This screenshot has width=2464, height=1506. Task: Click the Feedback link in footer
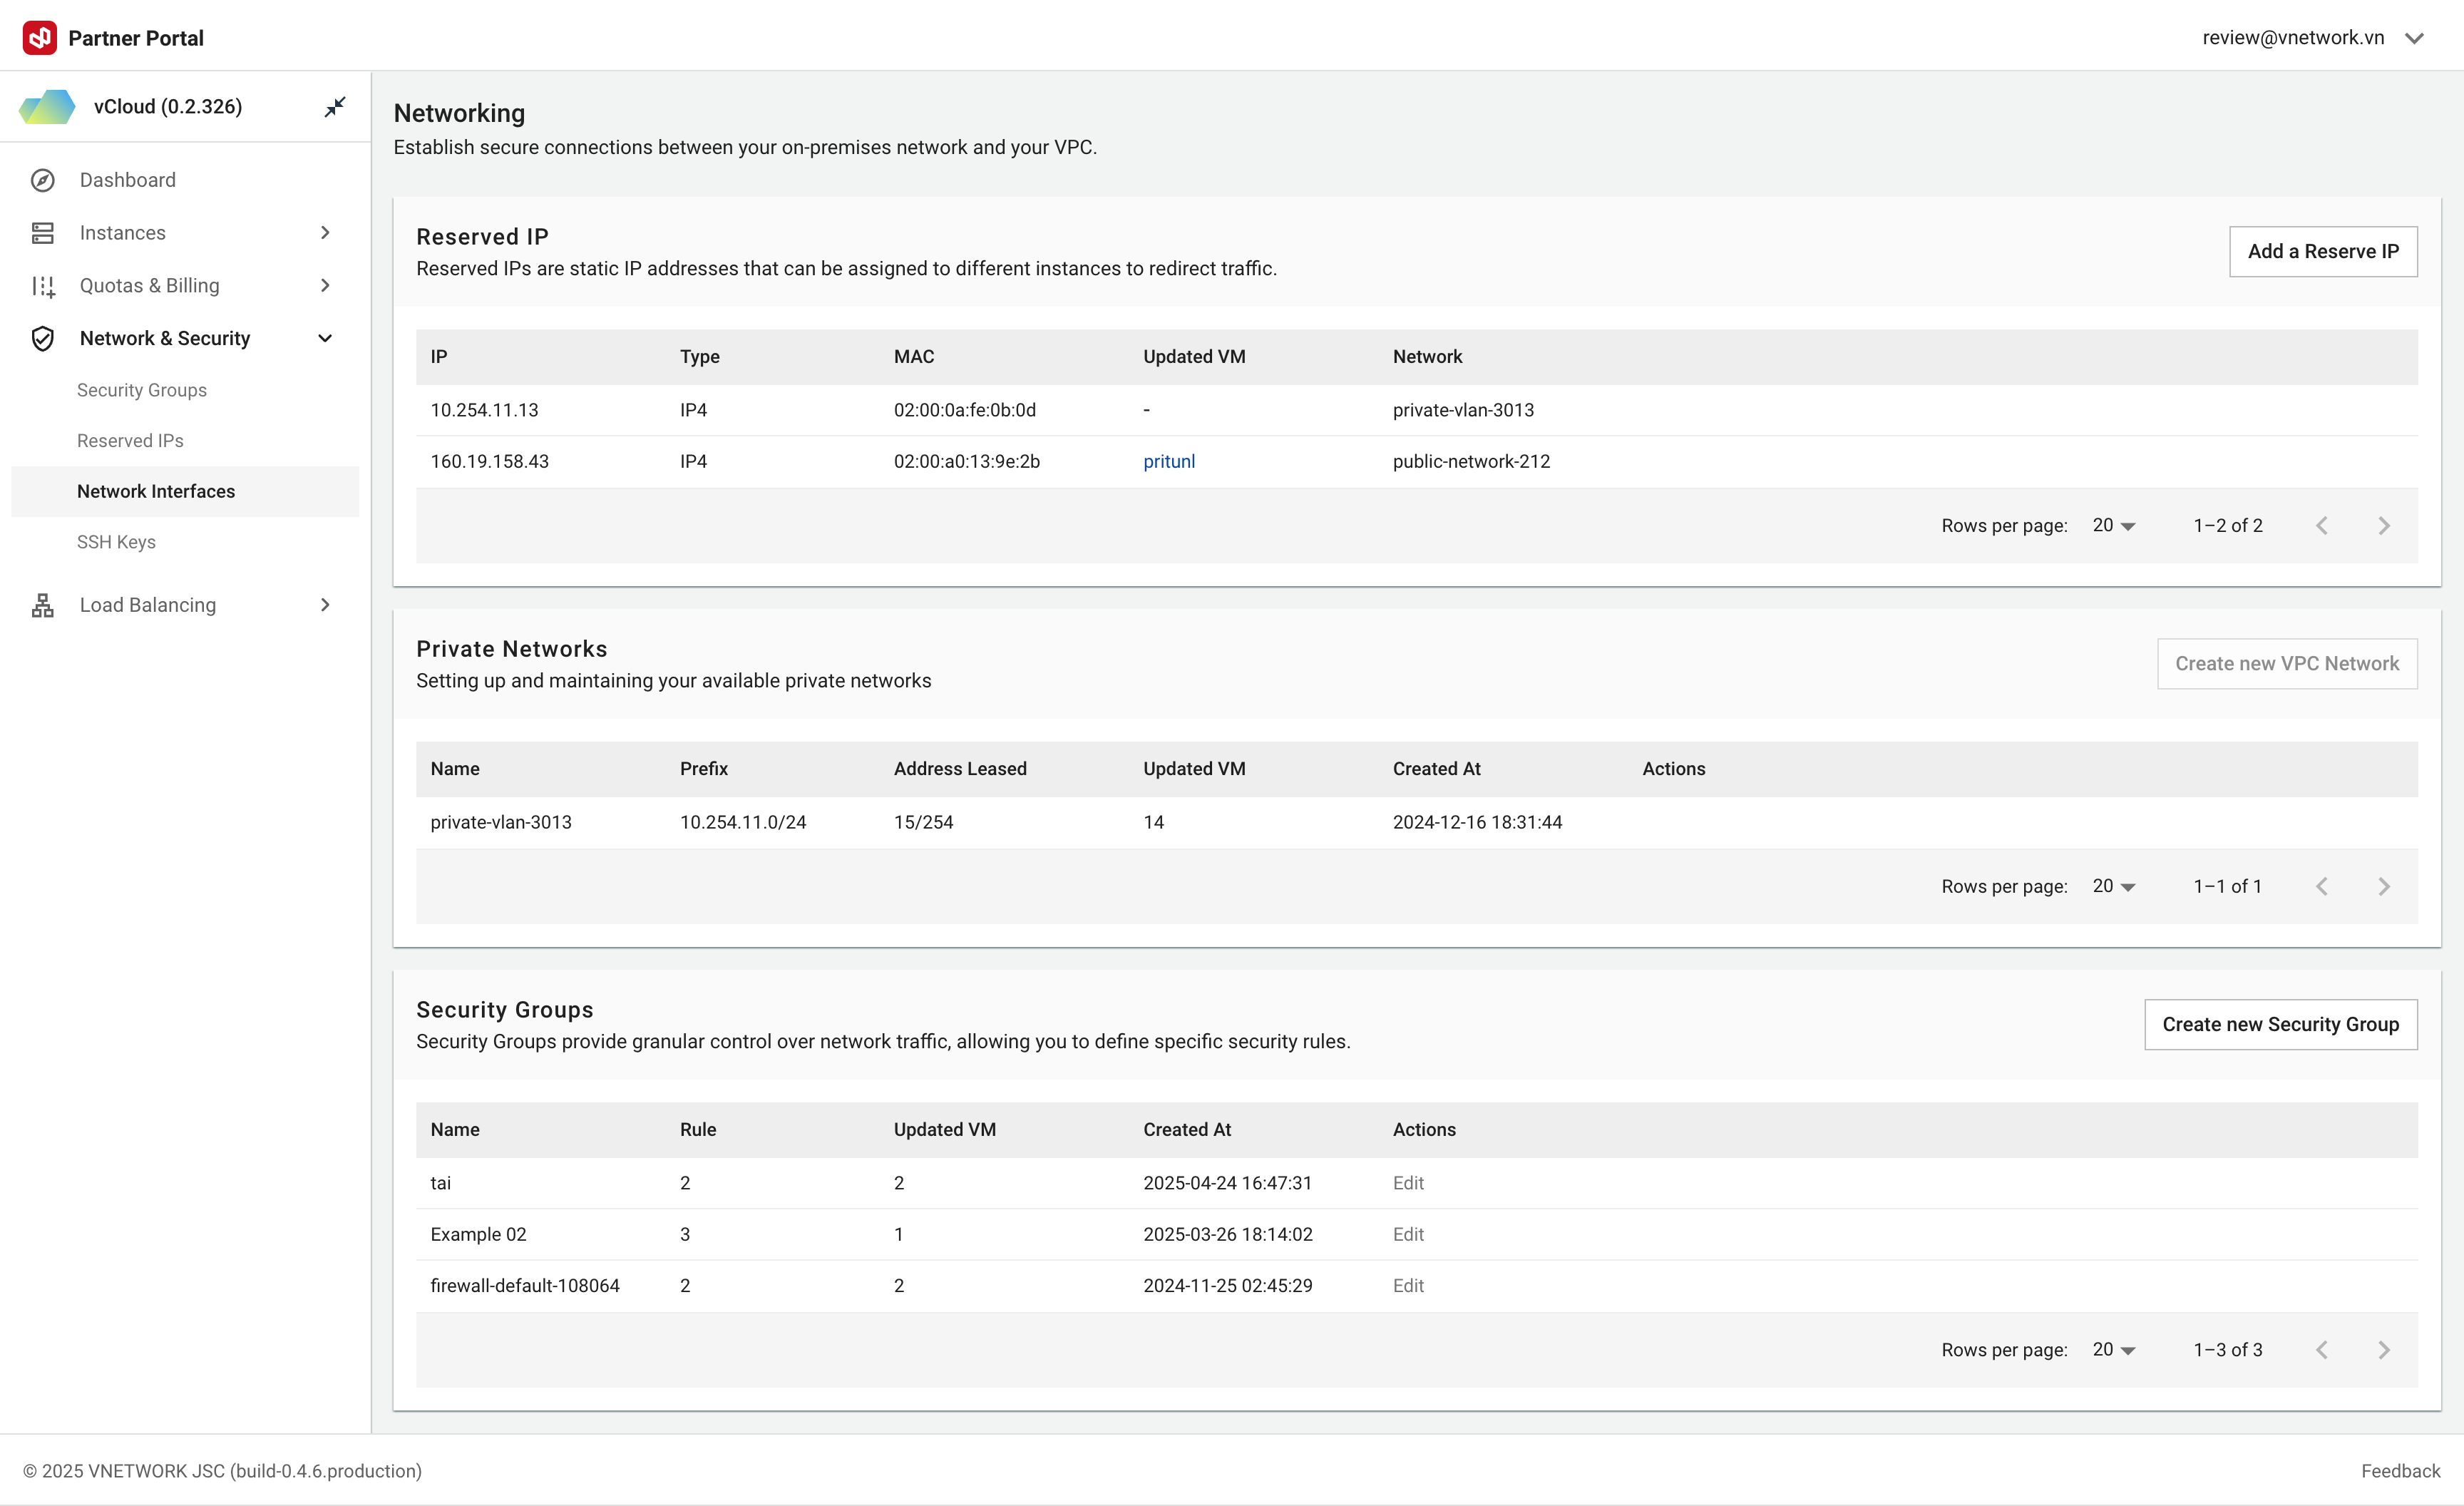[2401, 1472]
